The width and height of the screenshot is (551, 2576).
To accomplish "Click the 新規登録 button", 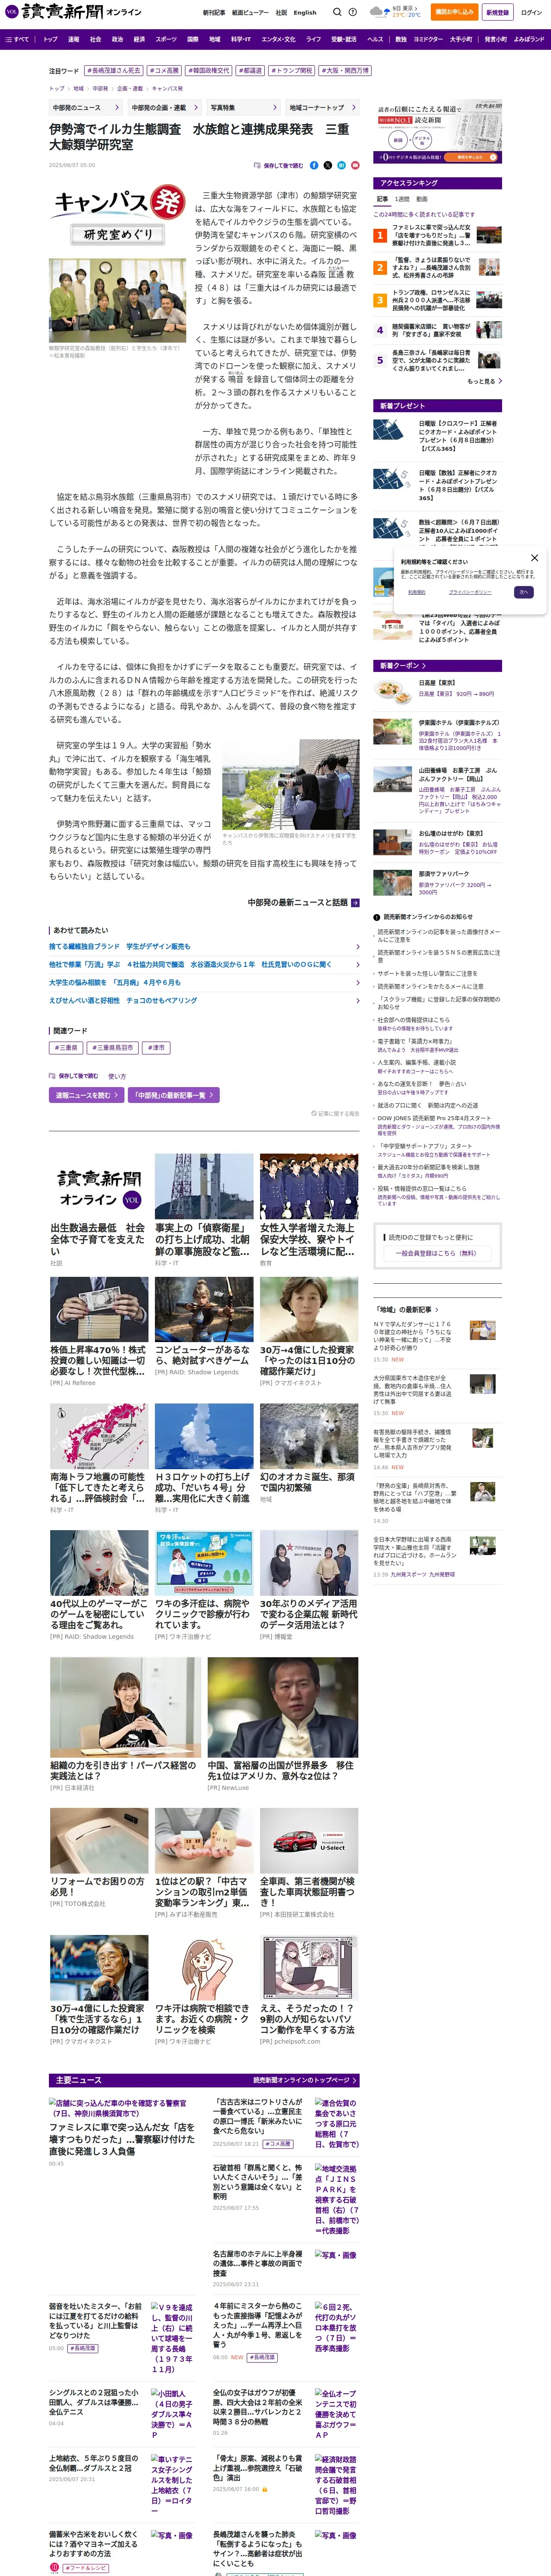I will [497, 12].
